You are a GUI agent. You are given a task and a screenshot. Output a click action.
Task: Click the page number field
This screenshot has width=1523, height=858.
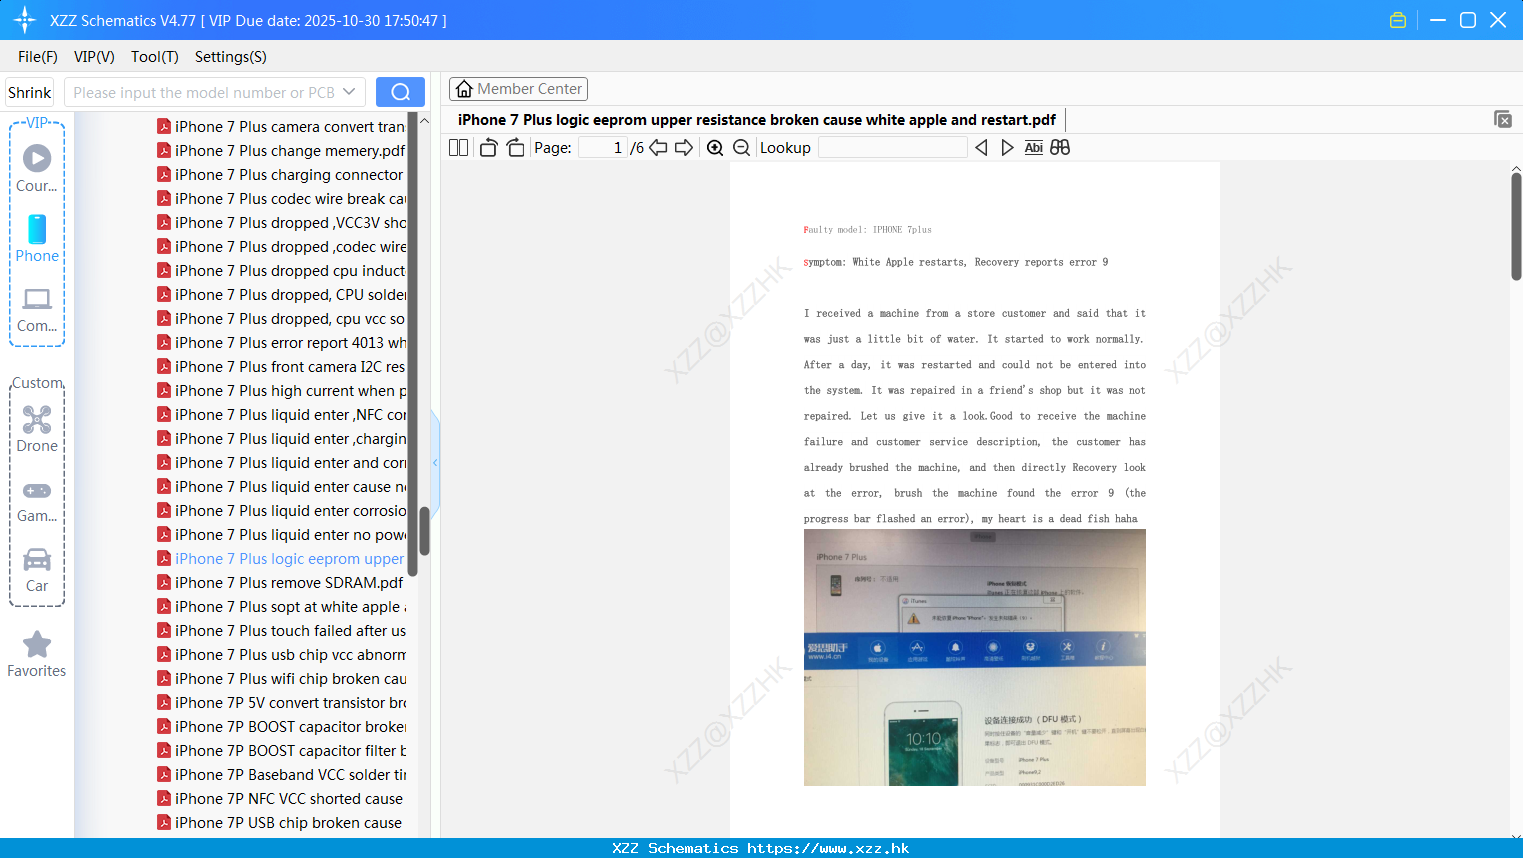[603, 147]
